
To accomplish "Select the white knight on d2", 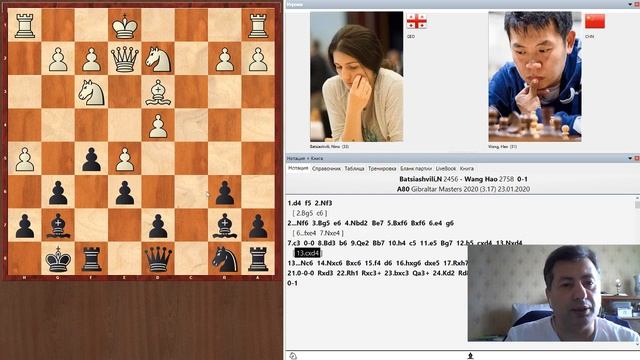I will tap(158, 59).
